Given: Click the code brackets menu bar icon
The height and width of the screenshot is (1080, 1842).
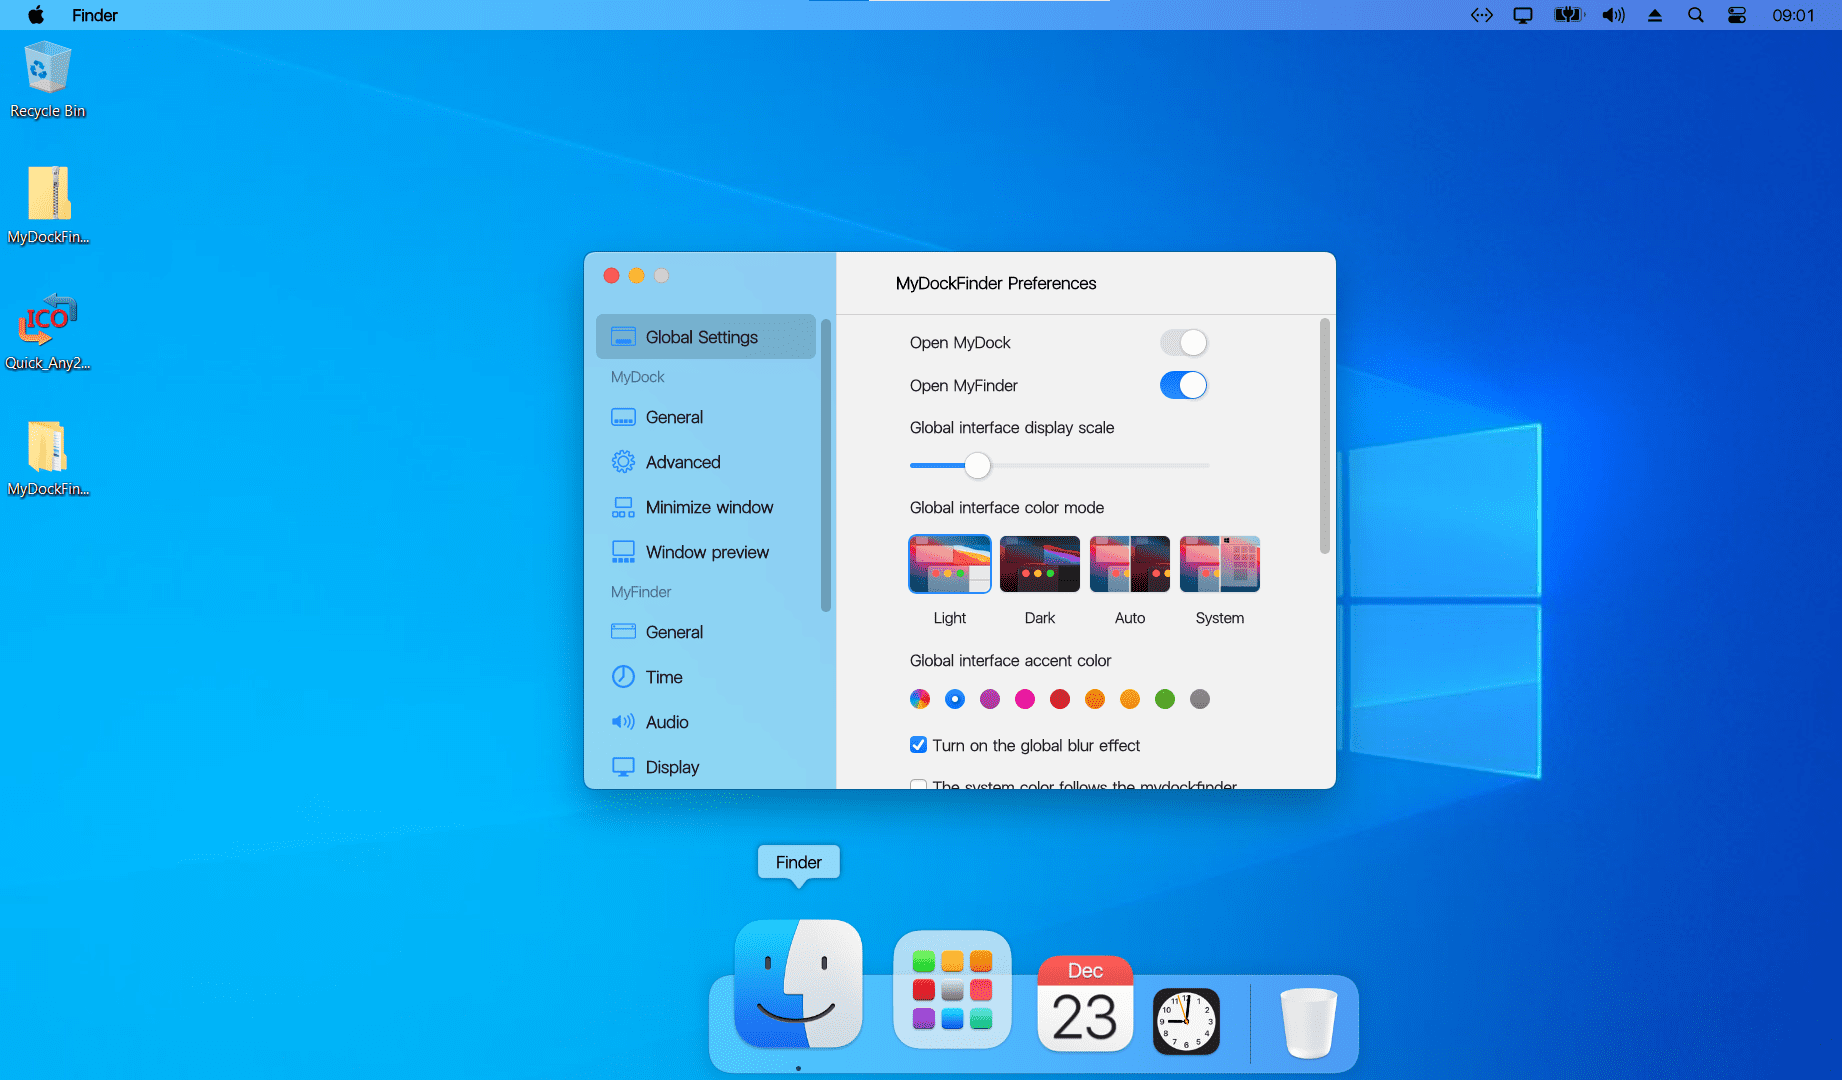Looking at the screenshot, I should 1482,15.
